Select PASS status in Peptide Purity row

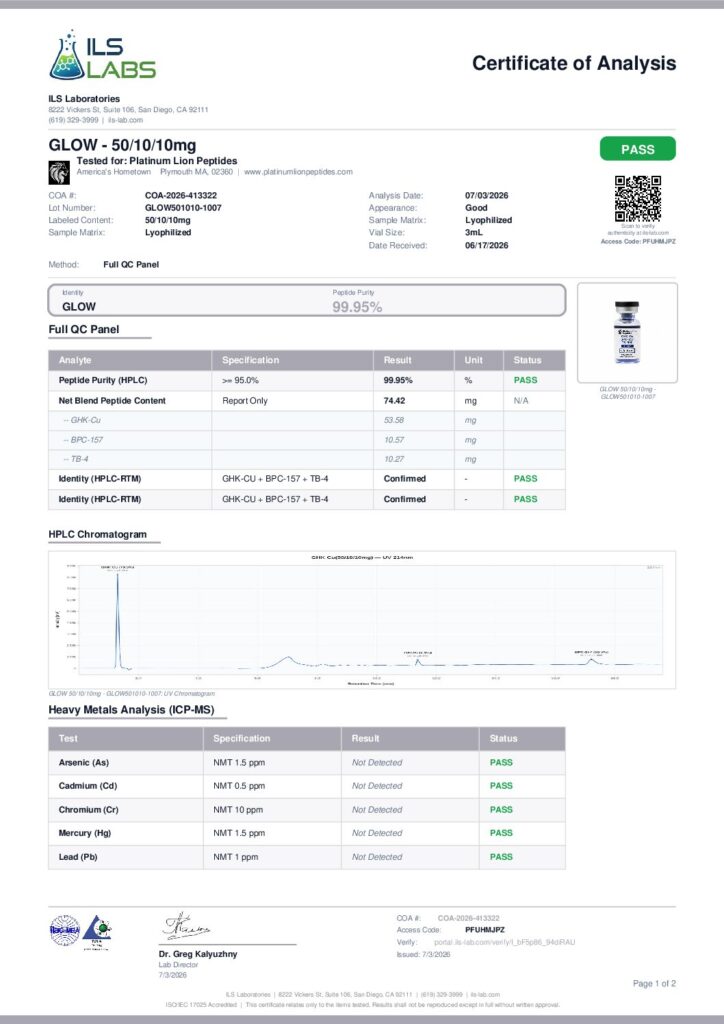tap(526, 380)
